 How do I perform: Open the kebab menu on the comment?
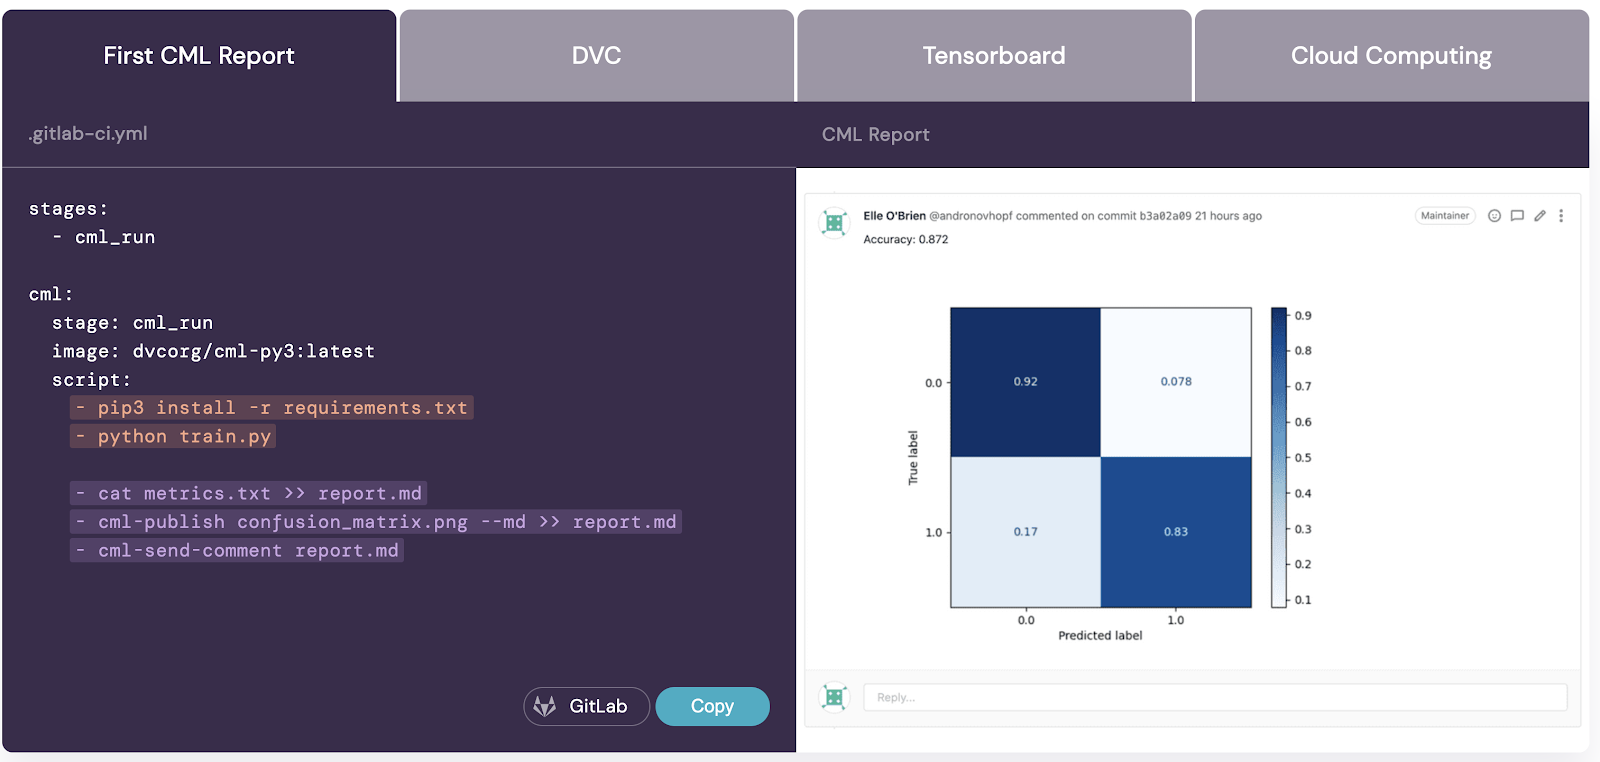pos(1562,215)
